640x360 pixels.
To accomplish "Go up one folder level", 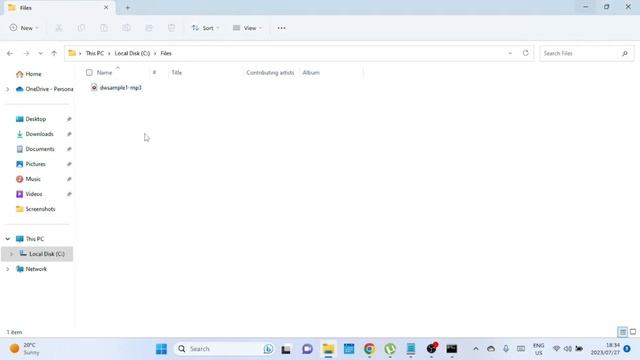I will (54, 53).
